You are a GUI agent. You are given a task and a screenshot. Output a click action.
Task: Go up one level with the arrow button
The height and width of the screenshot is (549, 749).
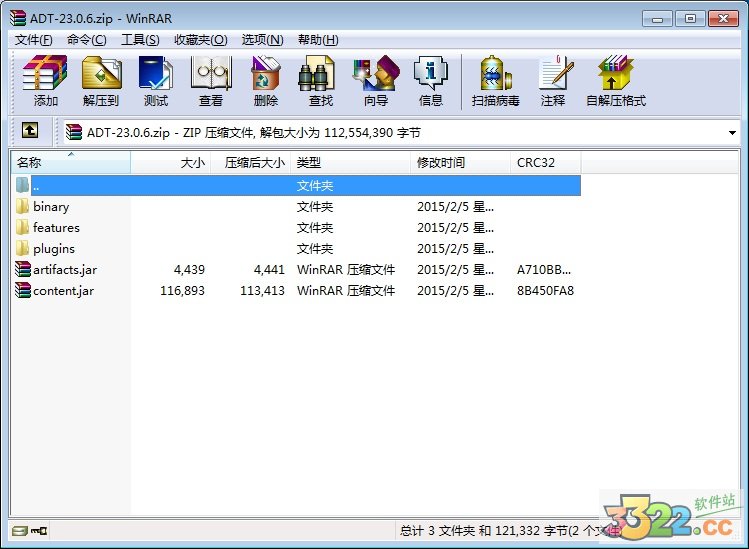point(30,130)
